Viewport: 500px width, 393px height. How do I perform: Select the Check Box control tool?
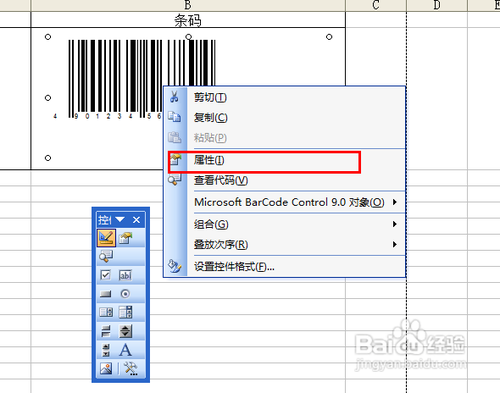(x=106, y=275)
